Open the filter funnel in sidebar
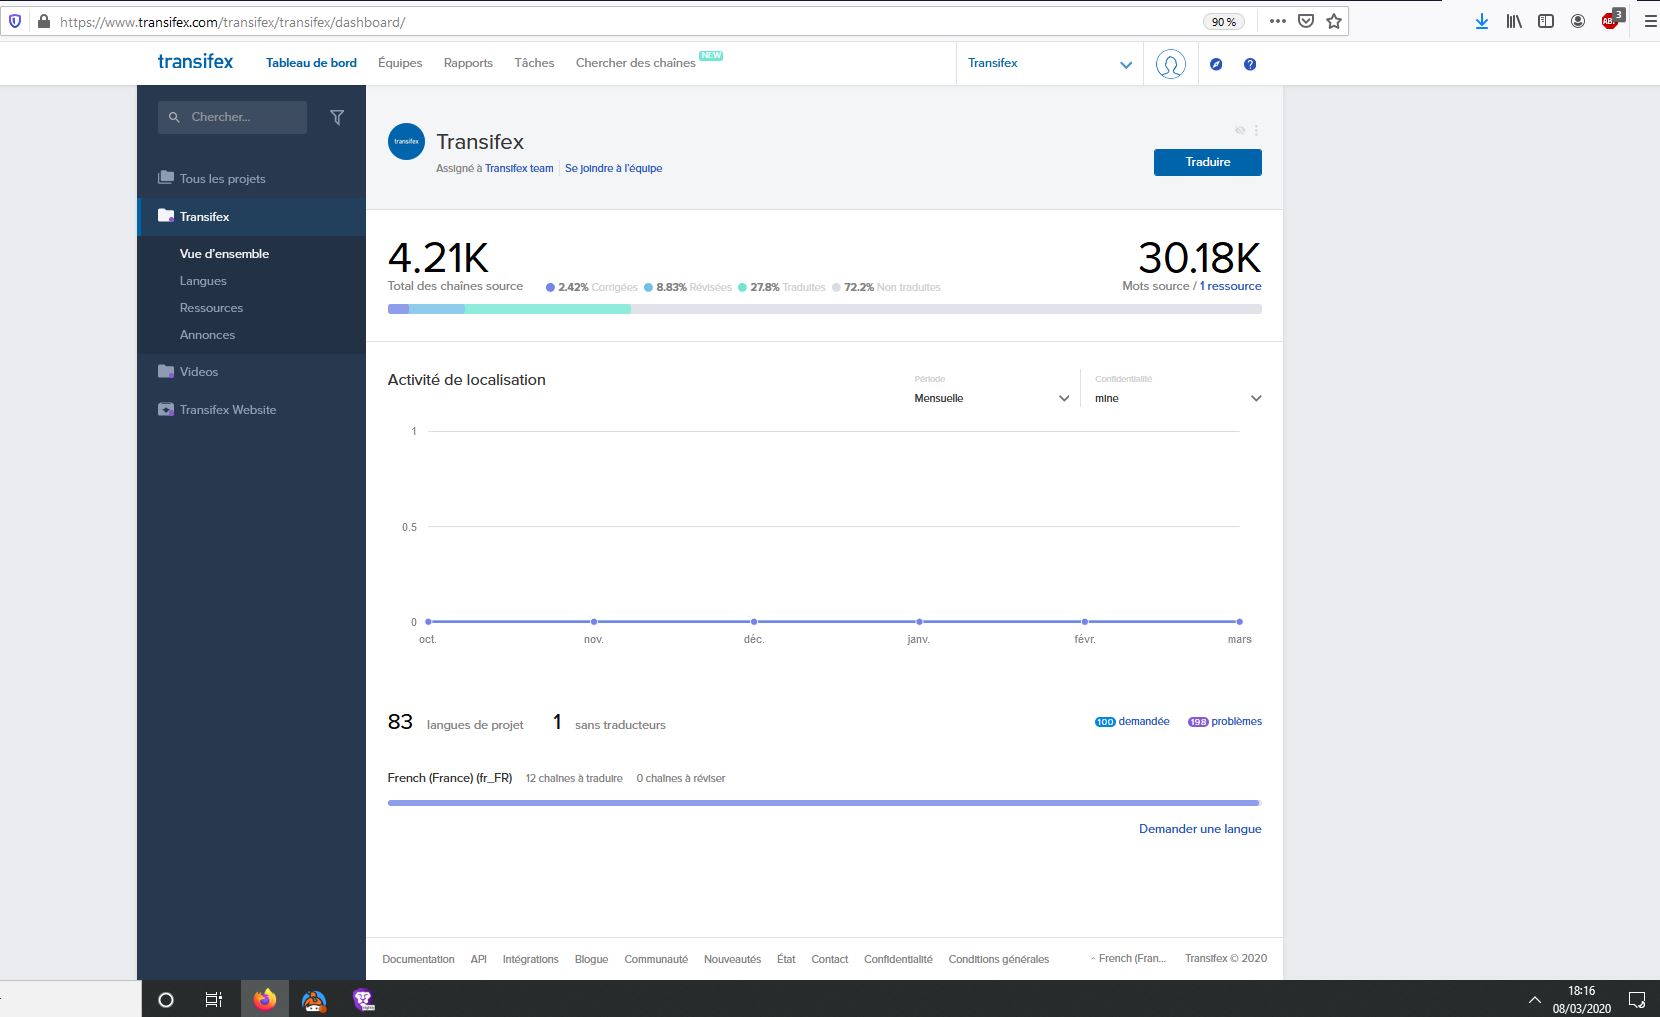The height and width of the screenshot is (1017, 1660). tap(337, 118)
